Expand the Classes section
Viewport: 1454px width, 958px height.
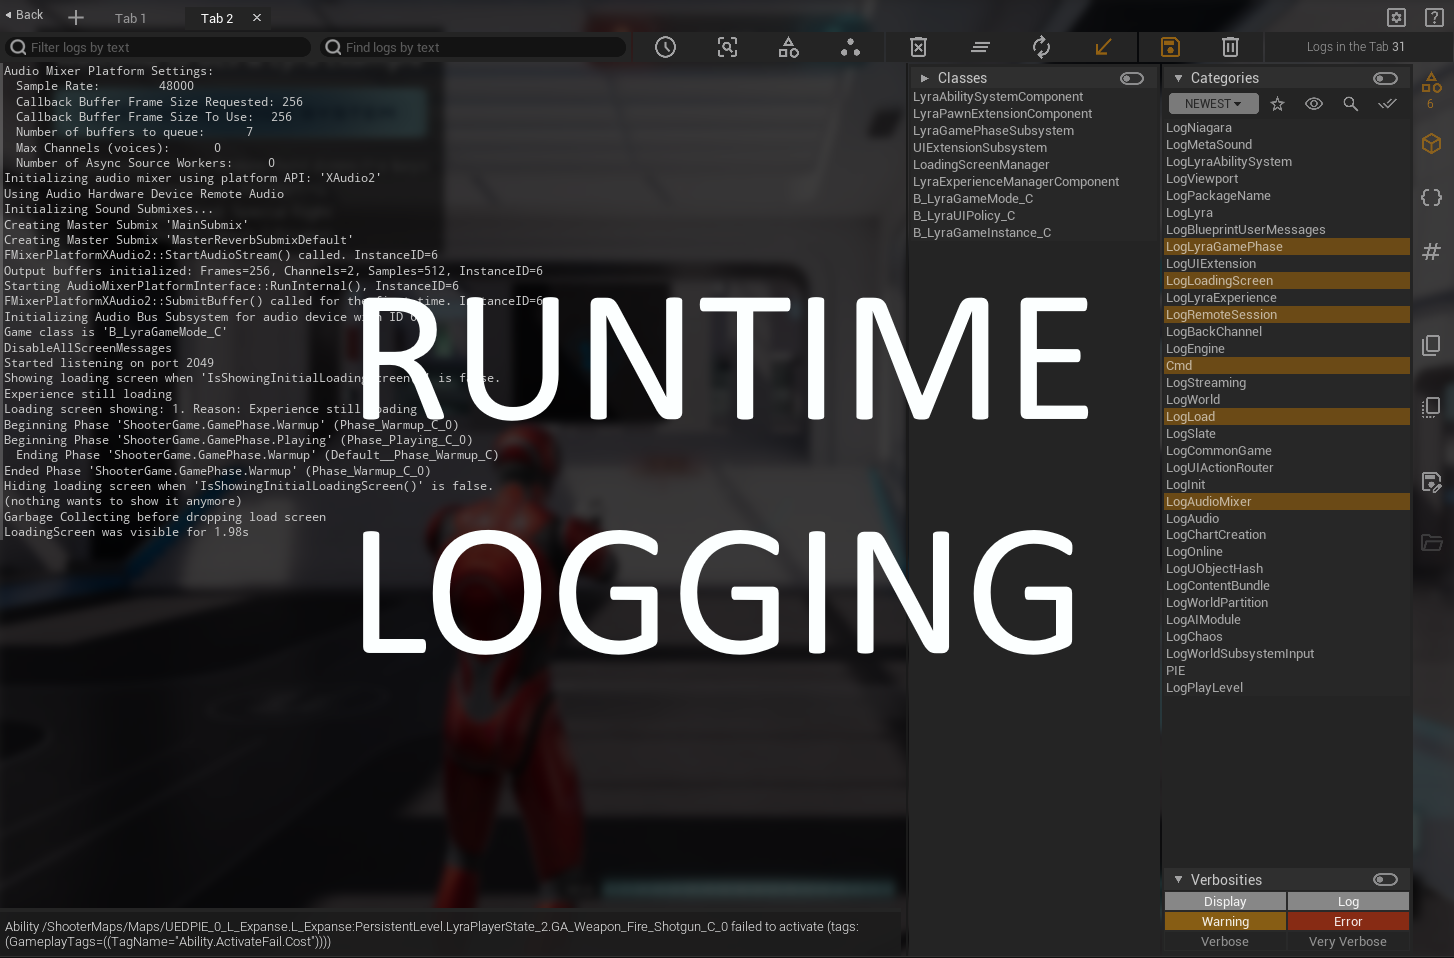tap(925, 77)
